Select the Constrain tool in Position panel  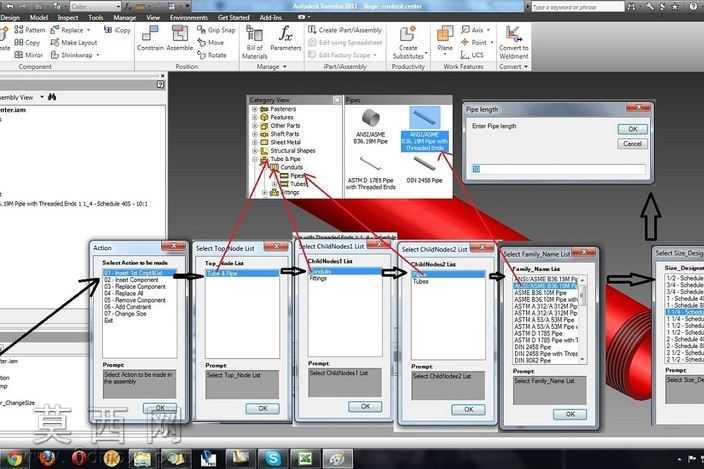tap(150, 38)
